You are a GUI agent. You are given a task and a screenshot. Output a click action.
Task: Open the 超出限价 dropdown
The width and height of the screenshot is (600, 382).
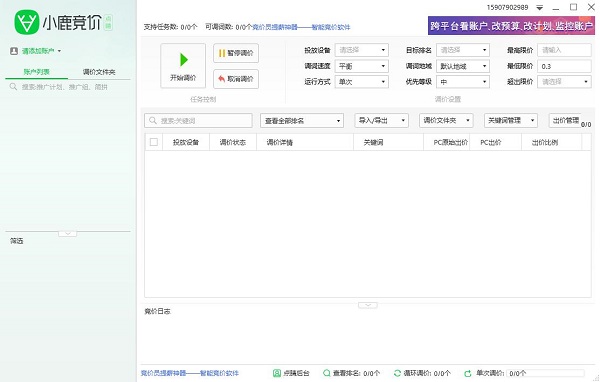point(564,82)
